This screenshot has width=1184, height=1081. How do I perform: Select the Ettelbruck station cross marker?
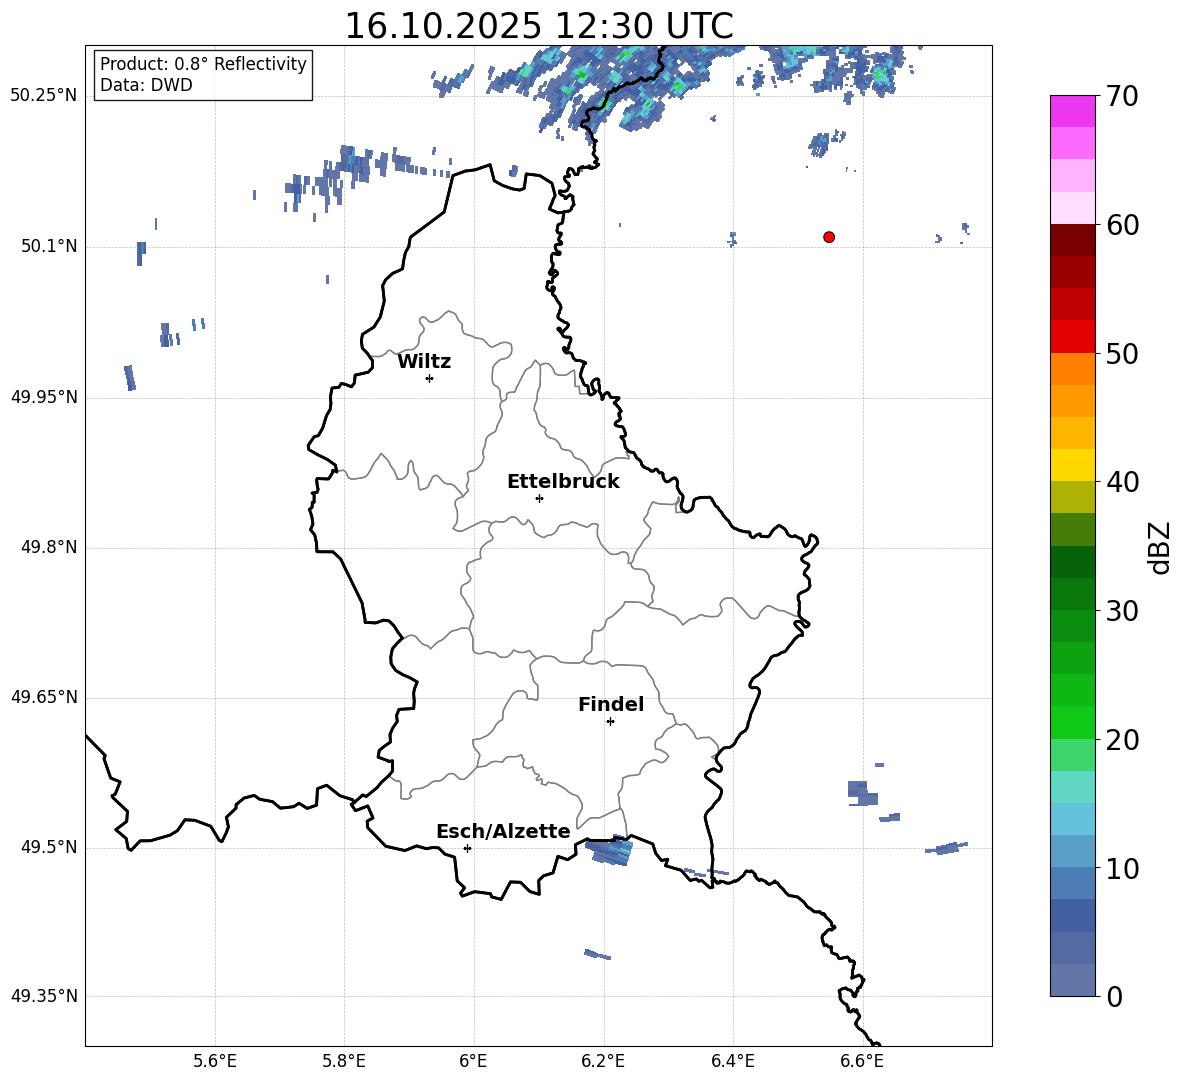pyautogui.click(x=539, y=498)
